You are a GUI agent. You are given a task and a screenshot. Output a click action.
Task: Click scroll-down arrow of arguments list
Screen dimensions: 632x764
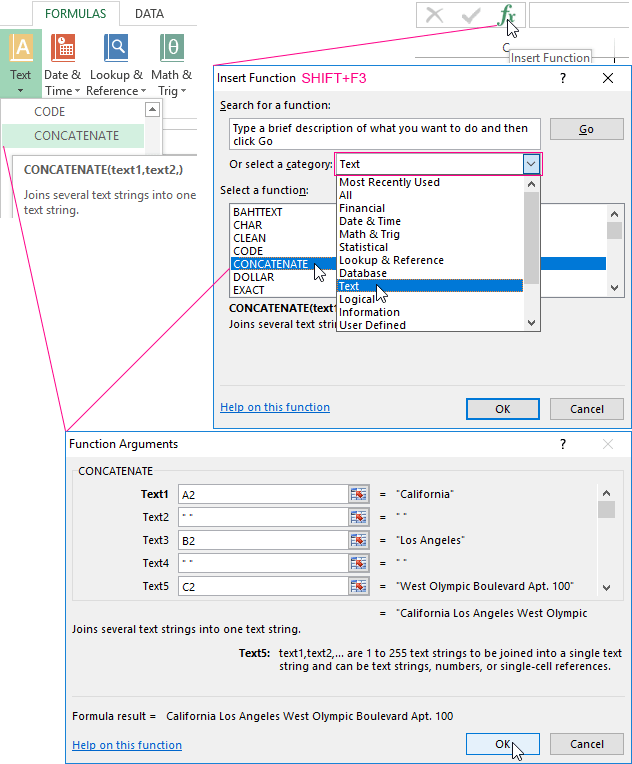(606, 588)
